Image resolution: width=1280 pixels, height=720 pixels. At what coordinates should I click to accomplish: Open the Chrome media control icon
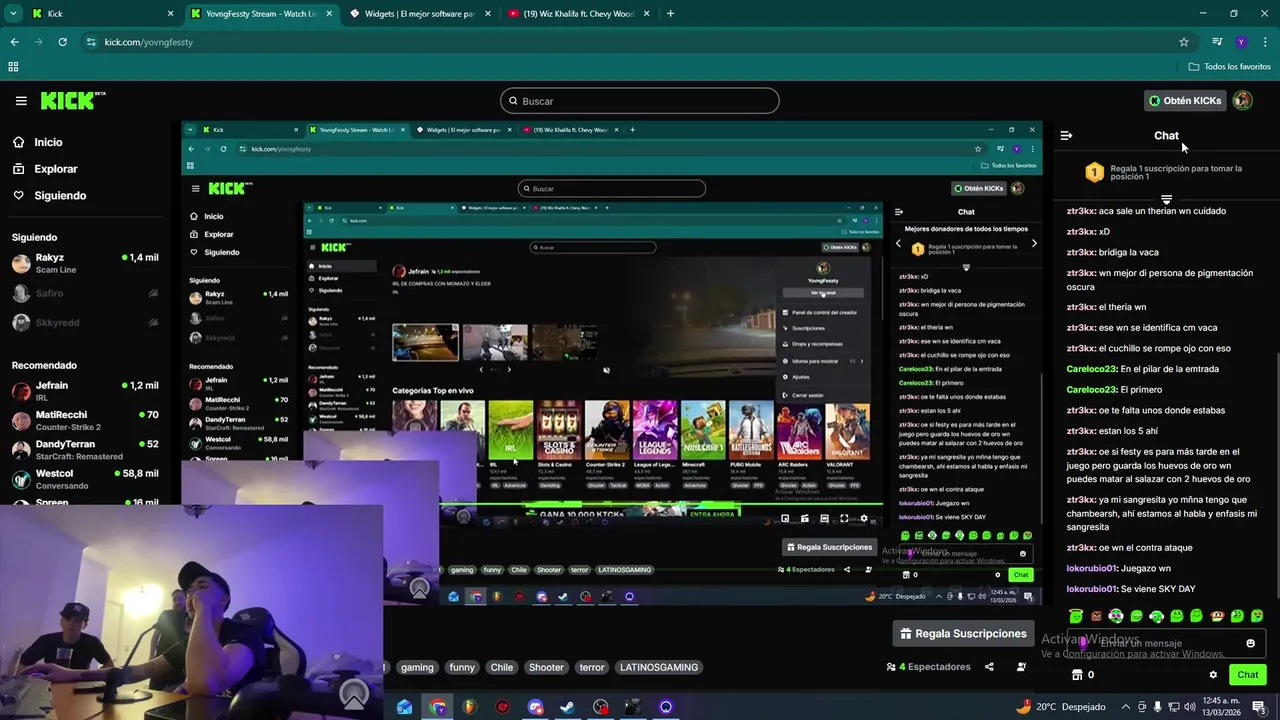[x=1217, y=42]
